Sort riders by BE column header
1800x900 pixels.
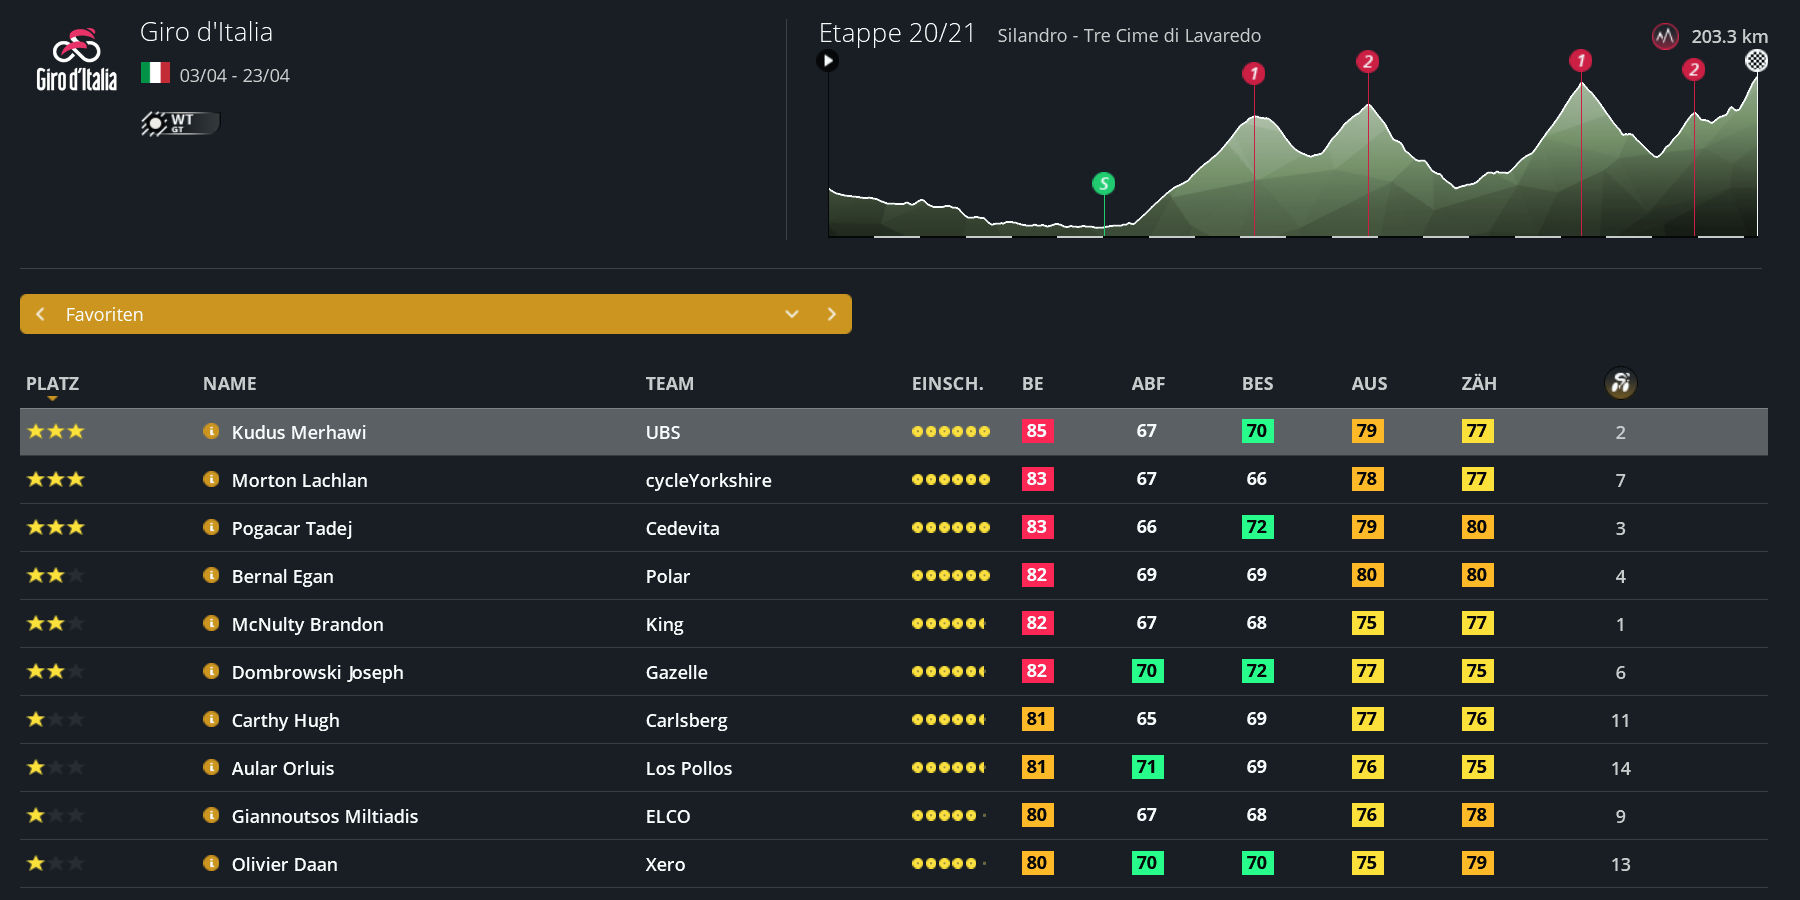[x=1032, y=384]
